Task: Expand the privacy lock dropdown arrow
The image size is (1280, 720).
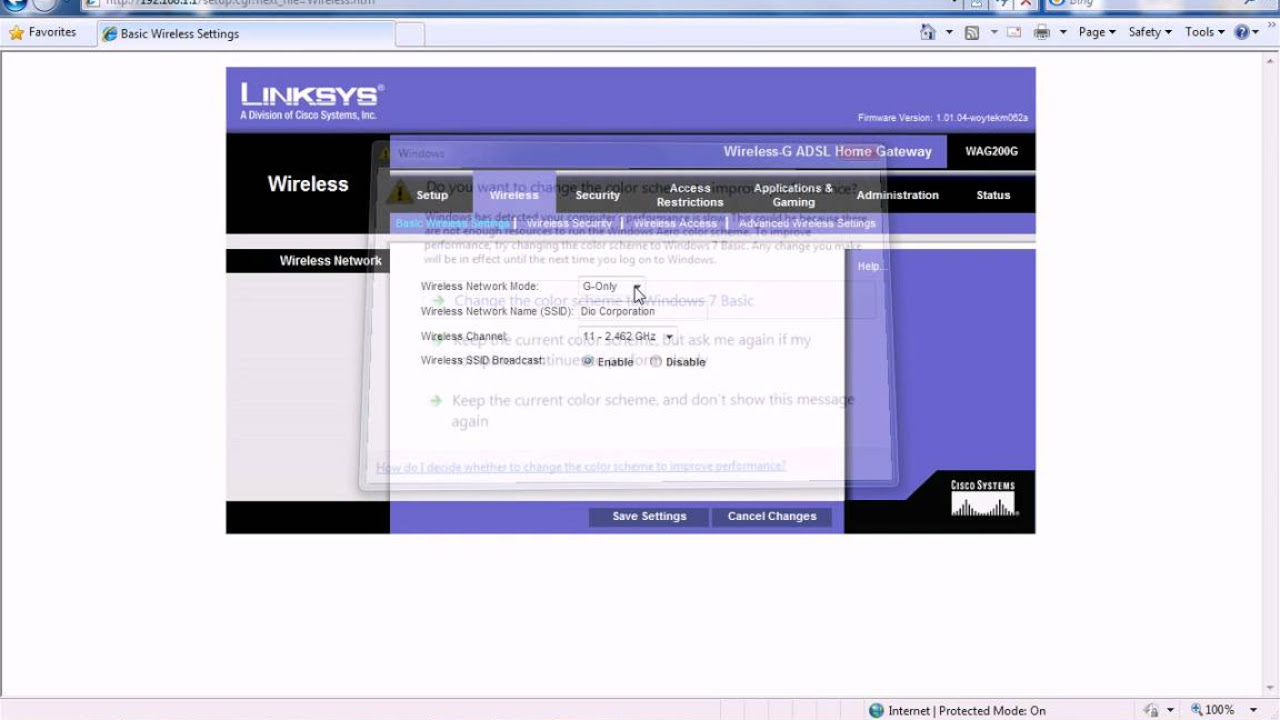Action: pyautogui.click(x=1170, y=710)
